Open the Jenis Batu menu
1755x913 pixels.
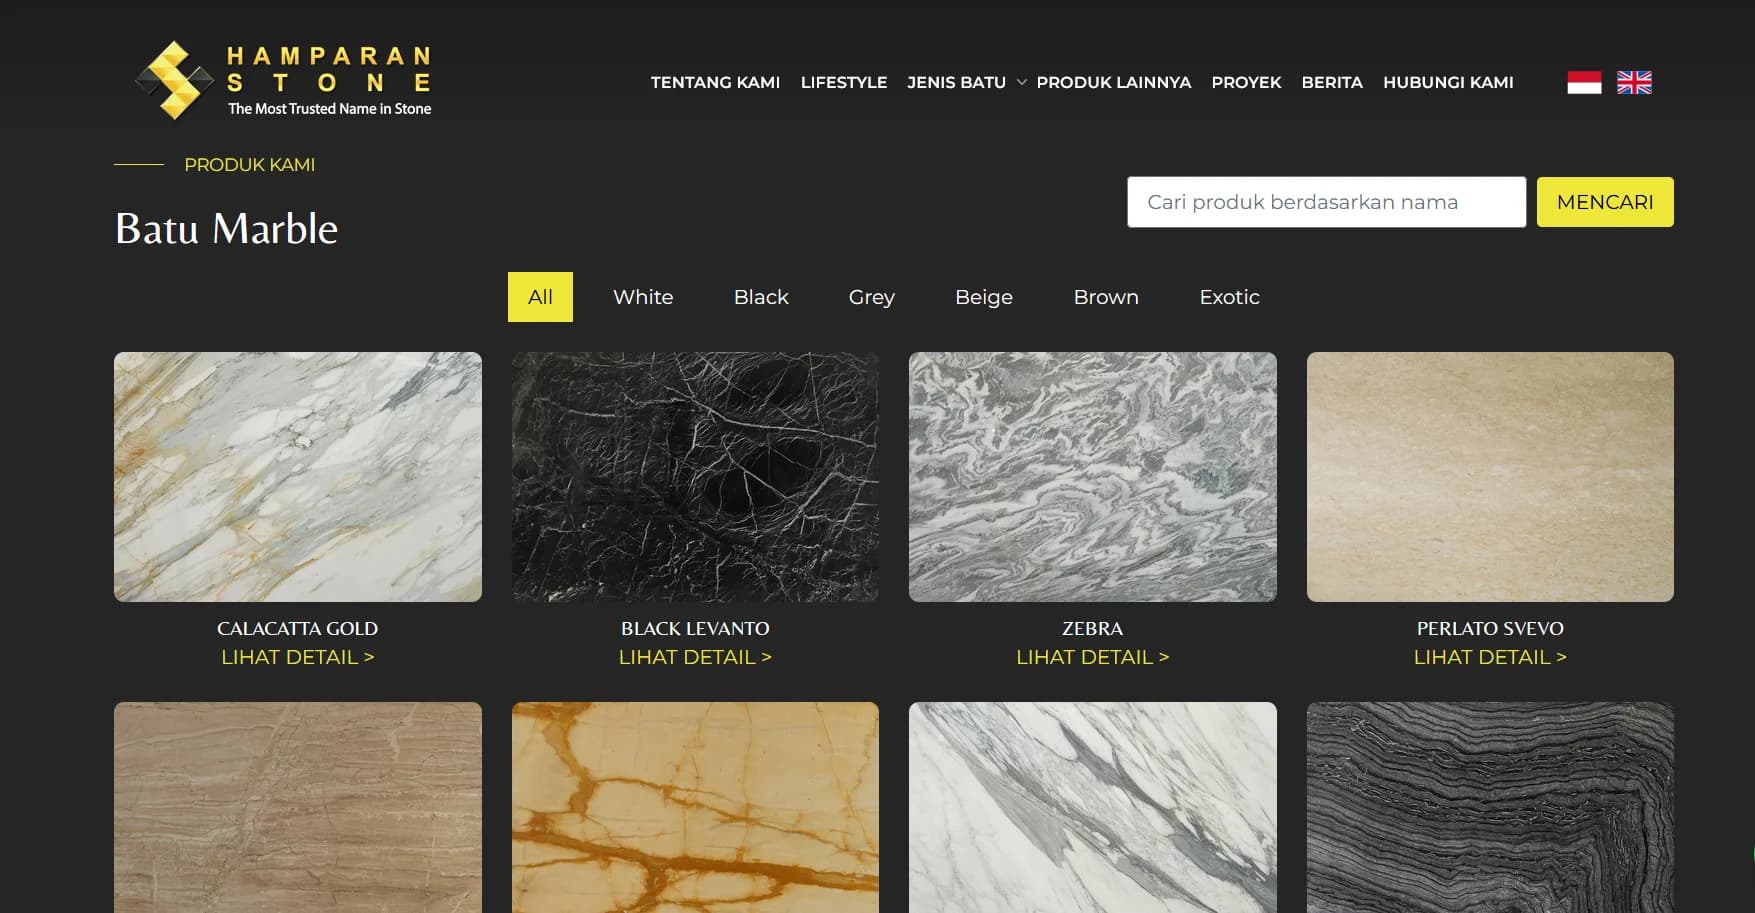(956, 82)
